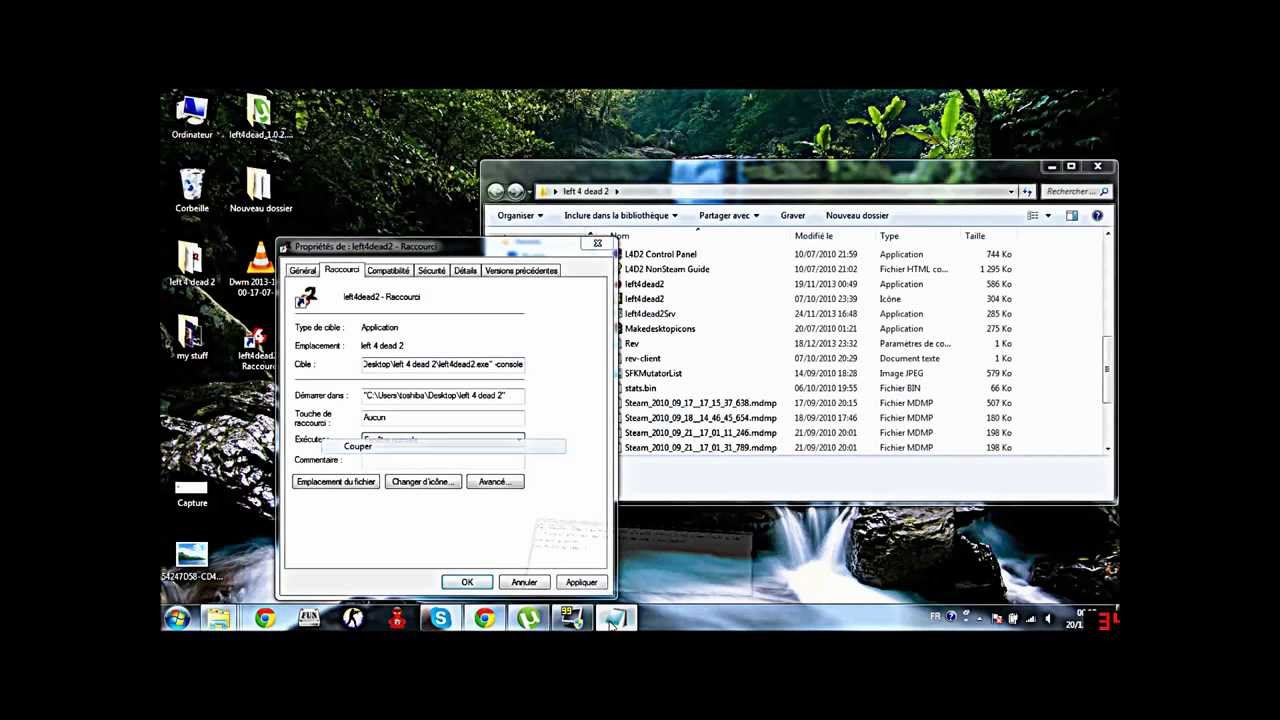Image resolution: width=1280 pixels, height=720 pixels.
Task: Open the Organiser dropdown menu
Action: 520,215
